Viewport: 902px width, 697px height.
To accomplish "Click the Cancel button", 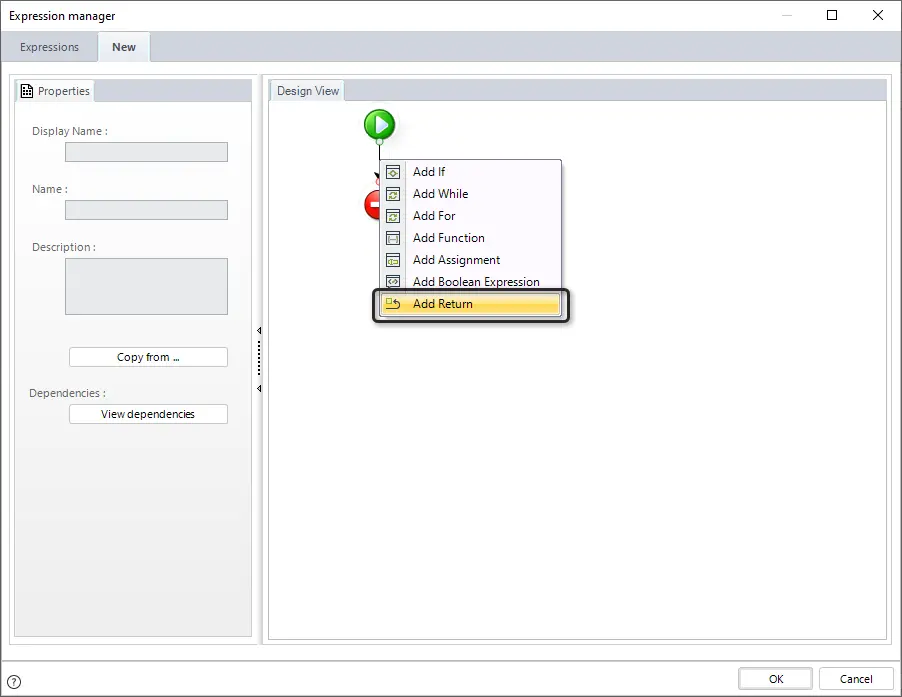I will pyautogui.click(x=856, y=679).
